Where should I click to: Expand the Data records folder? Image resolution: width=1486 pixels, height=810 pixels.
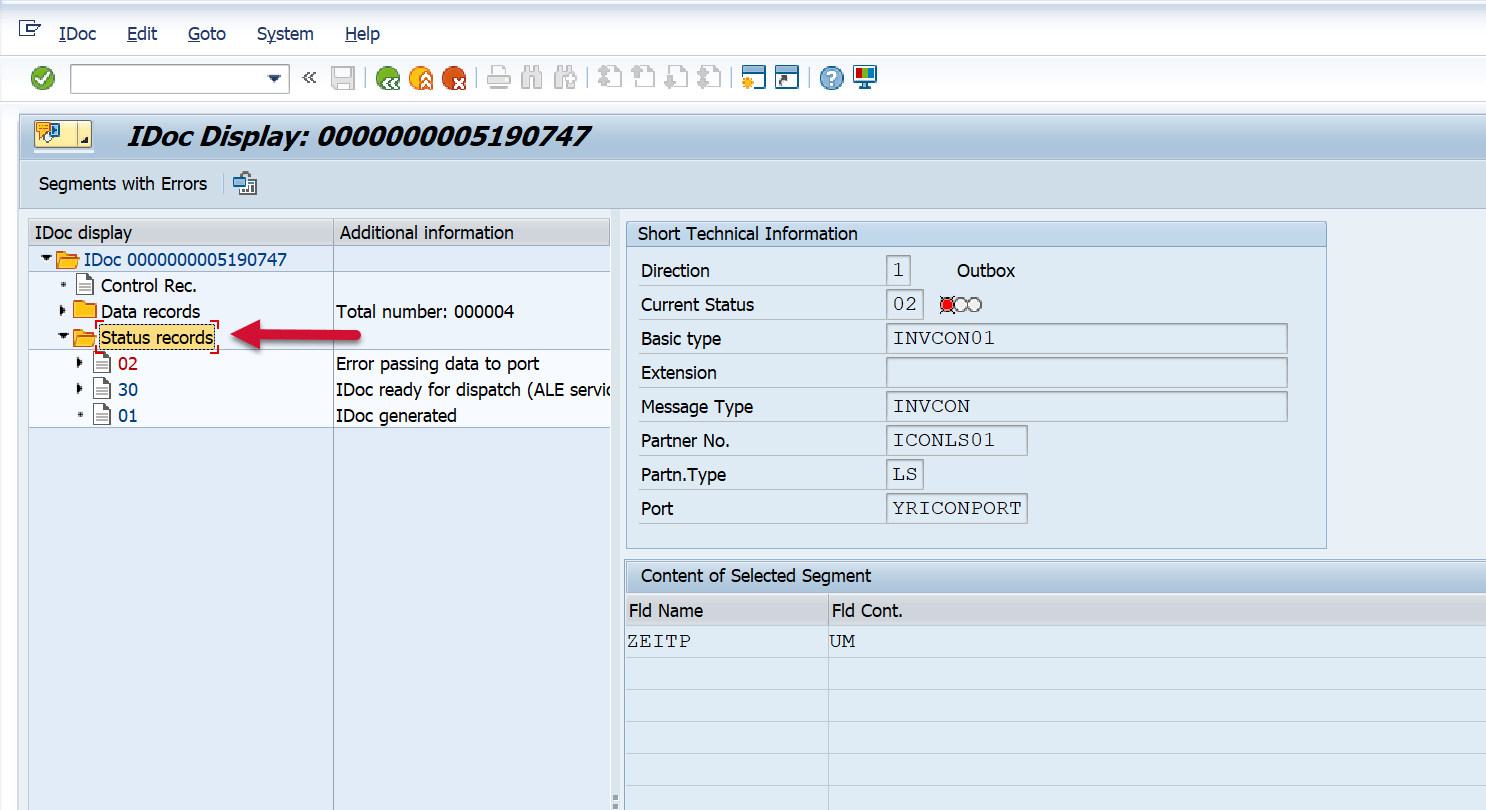click(63, 311)
